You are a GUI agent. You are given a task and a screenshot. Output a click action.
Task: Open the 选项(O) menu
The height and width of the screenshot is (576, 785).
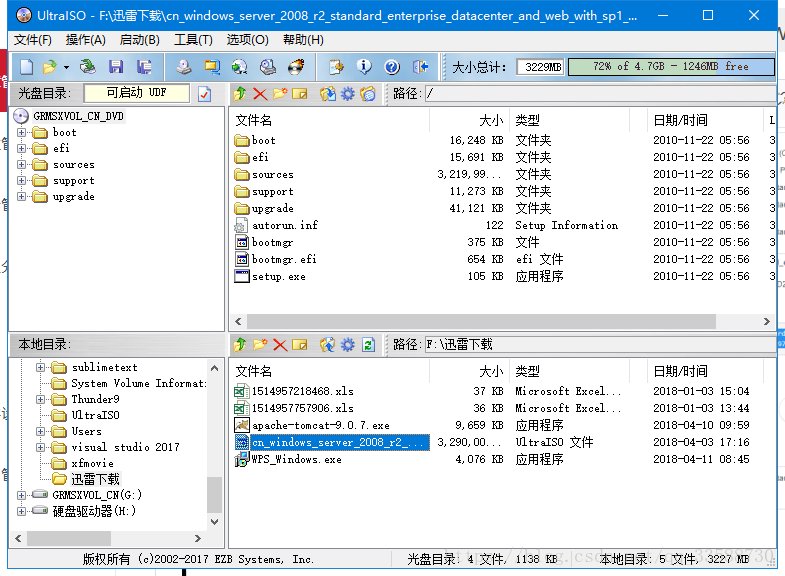click(x=247, y=40)
